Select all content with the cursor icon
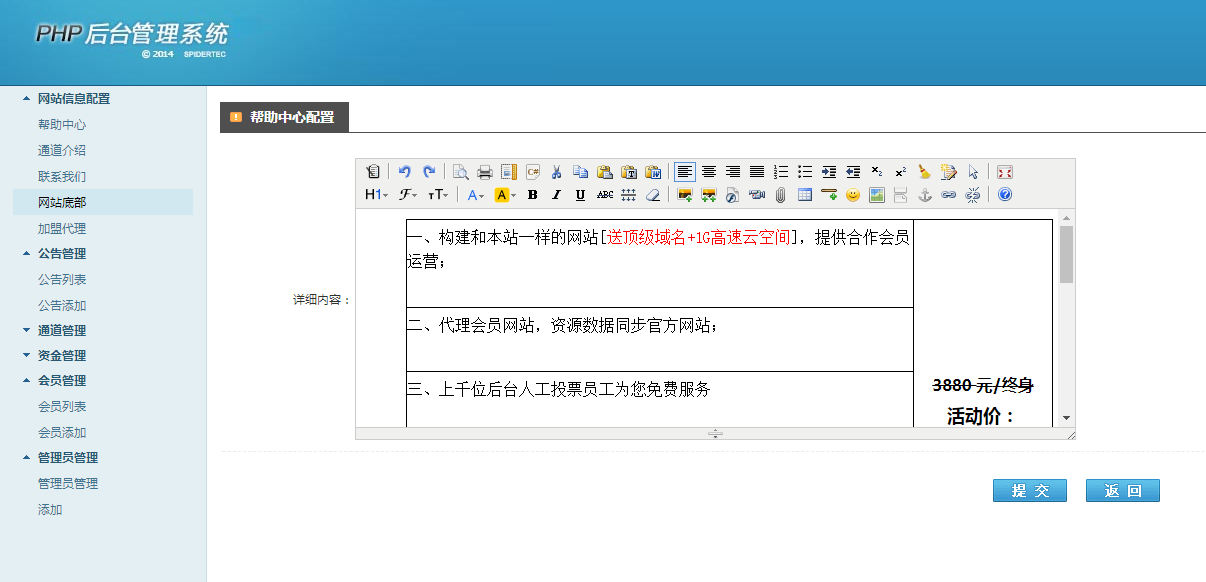The width and height of the screenshot is (1206, 582). (x=973, y=171)
